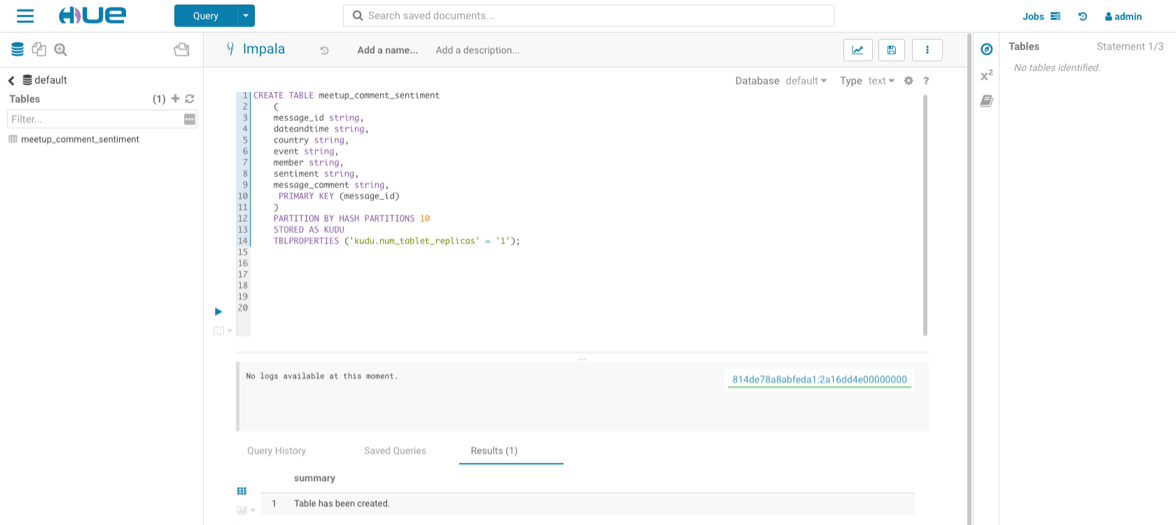Viewport: 1176px width, 525px height.
Task: Click the SQL editor scrollbar
Action: pyautogui.click(x=925, y=214)
